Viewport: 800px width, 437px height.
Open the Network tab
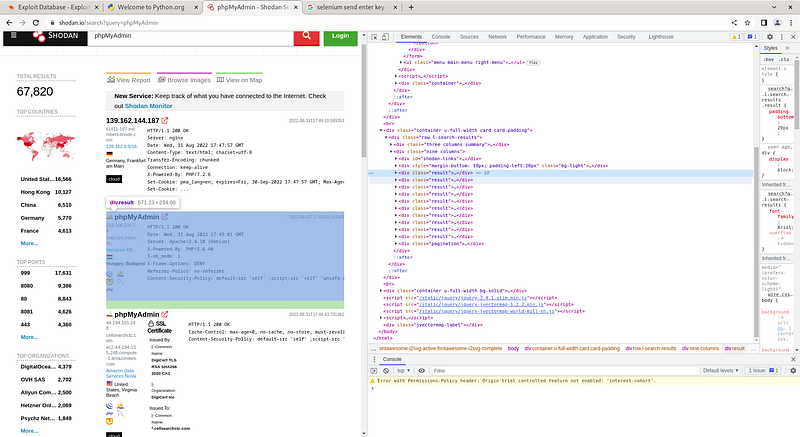point(497,37)
